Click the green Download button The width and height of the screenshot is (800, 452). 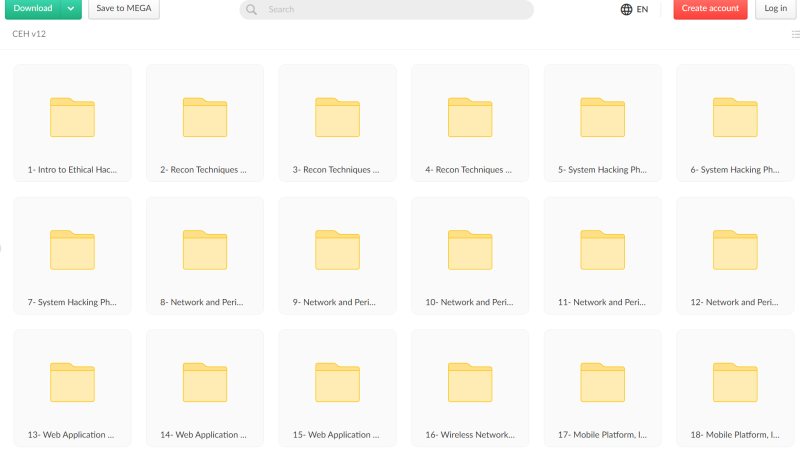point(34,9)
